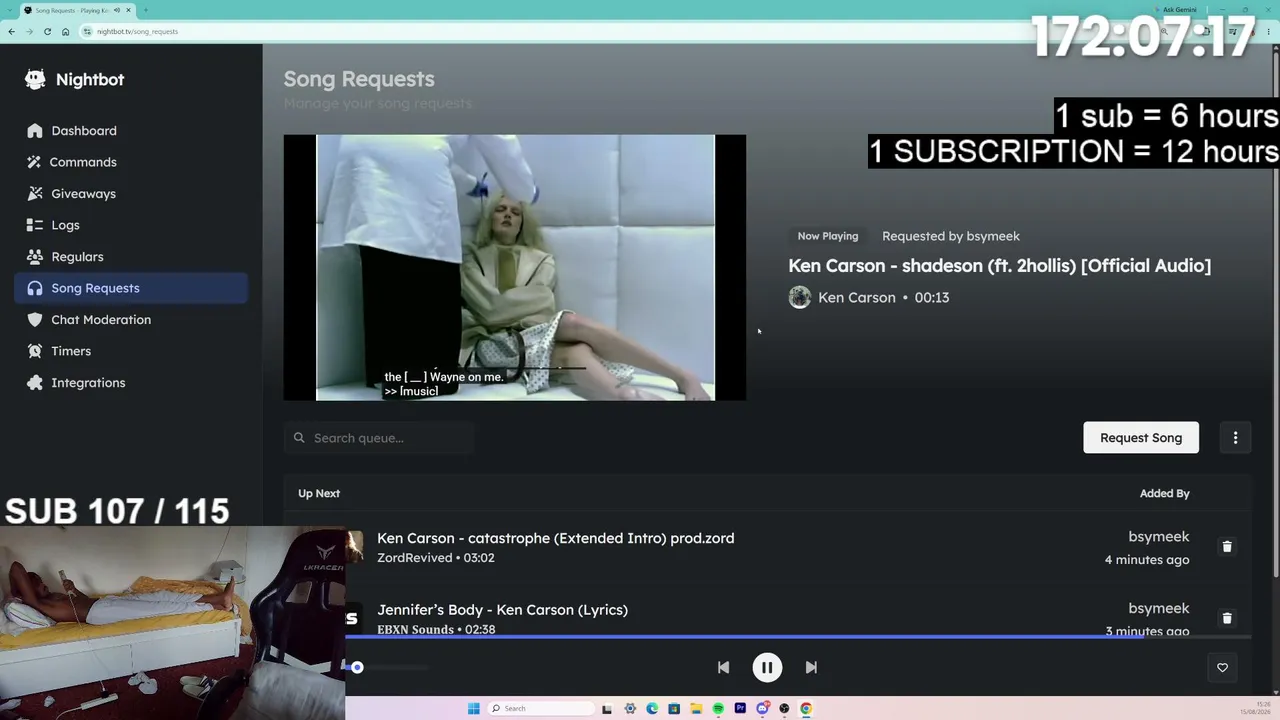Image resolution: width=1280 pixels, height=720 pixels.
Task: Click the heart icon to favorite the song
Action: 1222,667
